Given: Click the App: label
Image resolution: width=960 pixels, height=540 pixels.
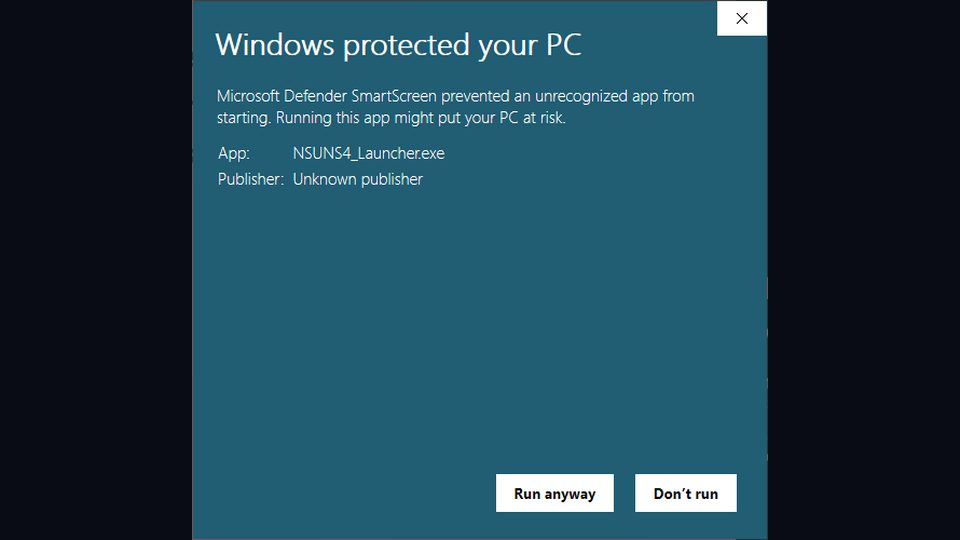Looking at the screenshot, I should pos(234,153).
